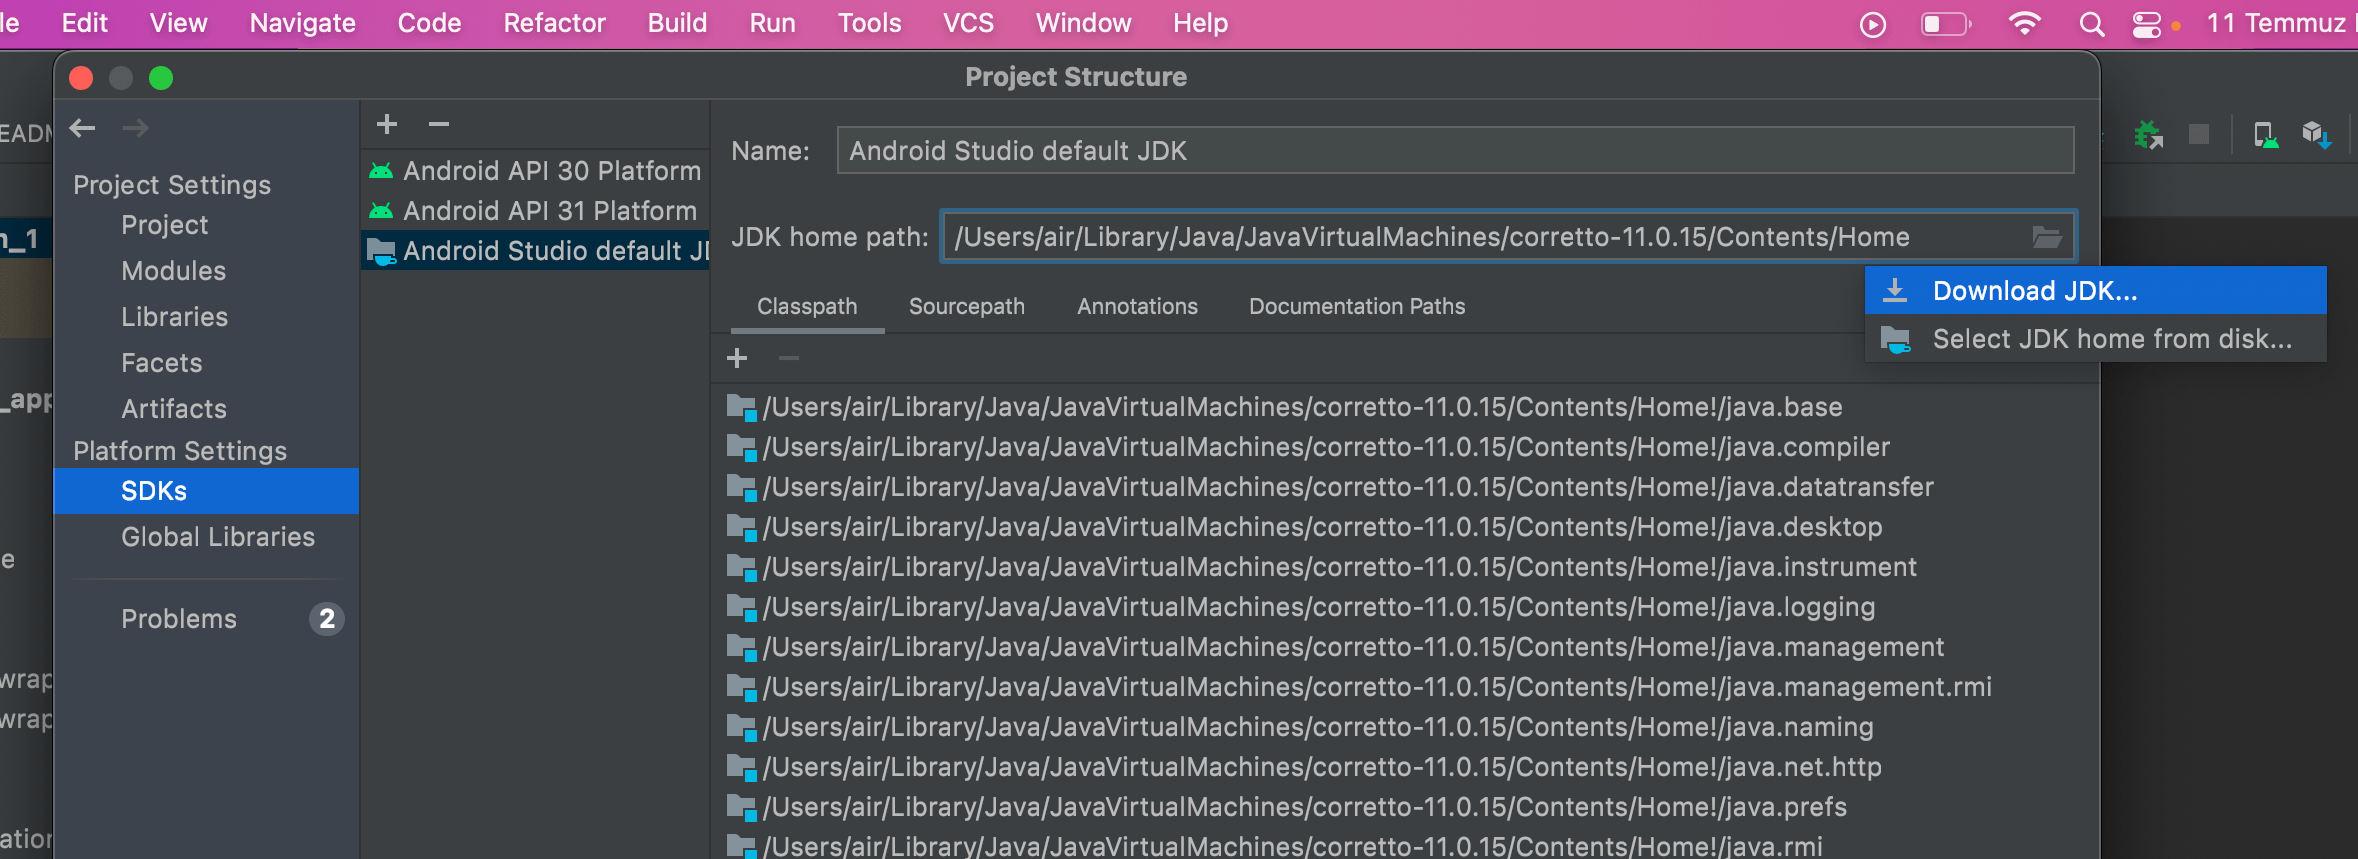
Task: Select Android API 31 Platform SDK
Action: [536, 211]
